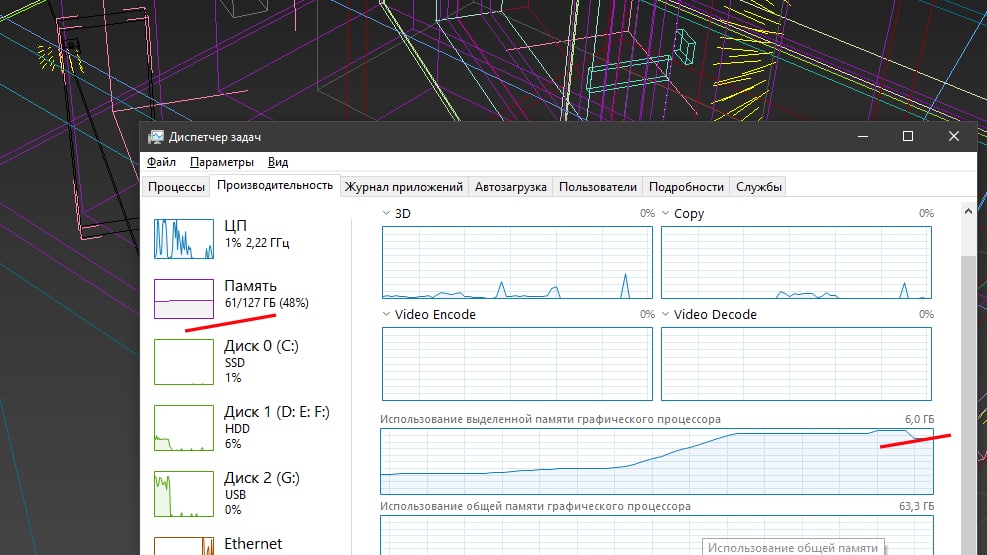Click the HDD label under Диск 1
Viewport: 987px width, 555px height.
(237, 429)
